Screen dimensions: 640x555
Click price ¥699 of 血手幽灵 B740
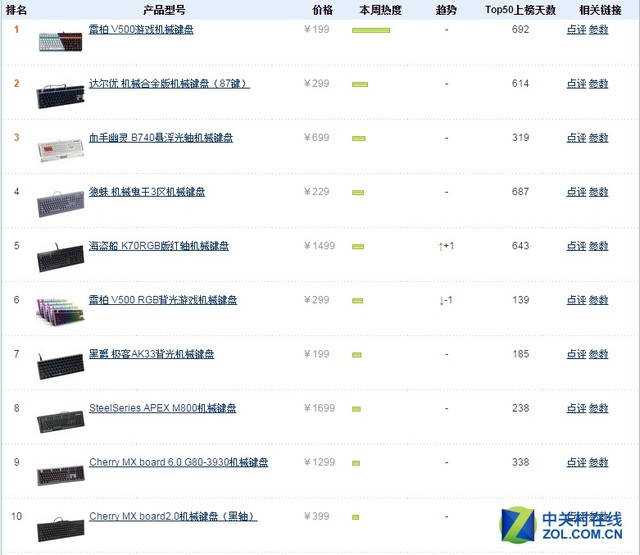coord(317,138)
